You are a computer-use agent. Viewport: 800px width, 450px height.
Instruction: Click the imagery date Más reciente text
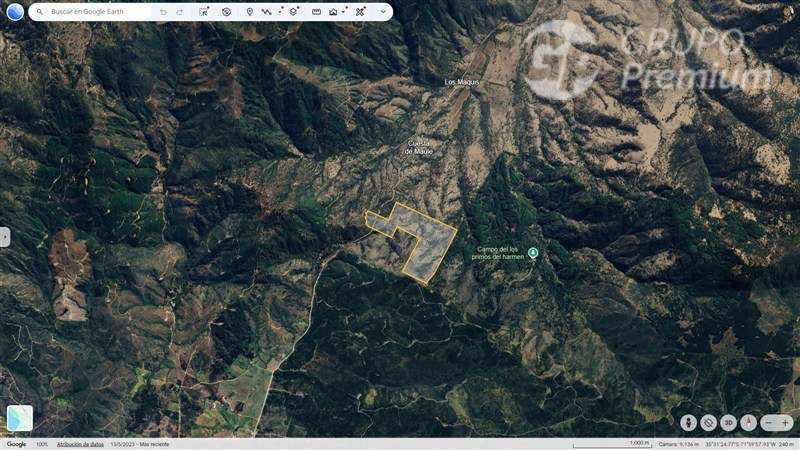140,444
